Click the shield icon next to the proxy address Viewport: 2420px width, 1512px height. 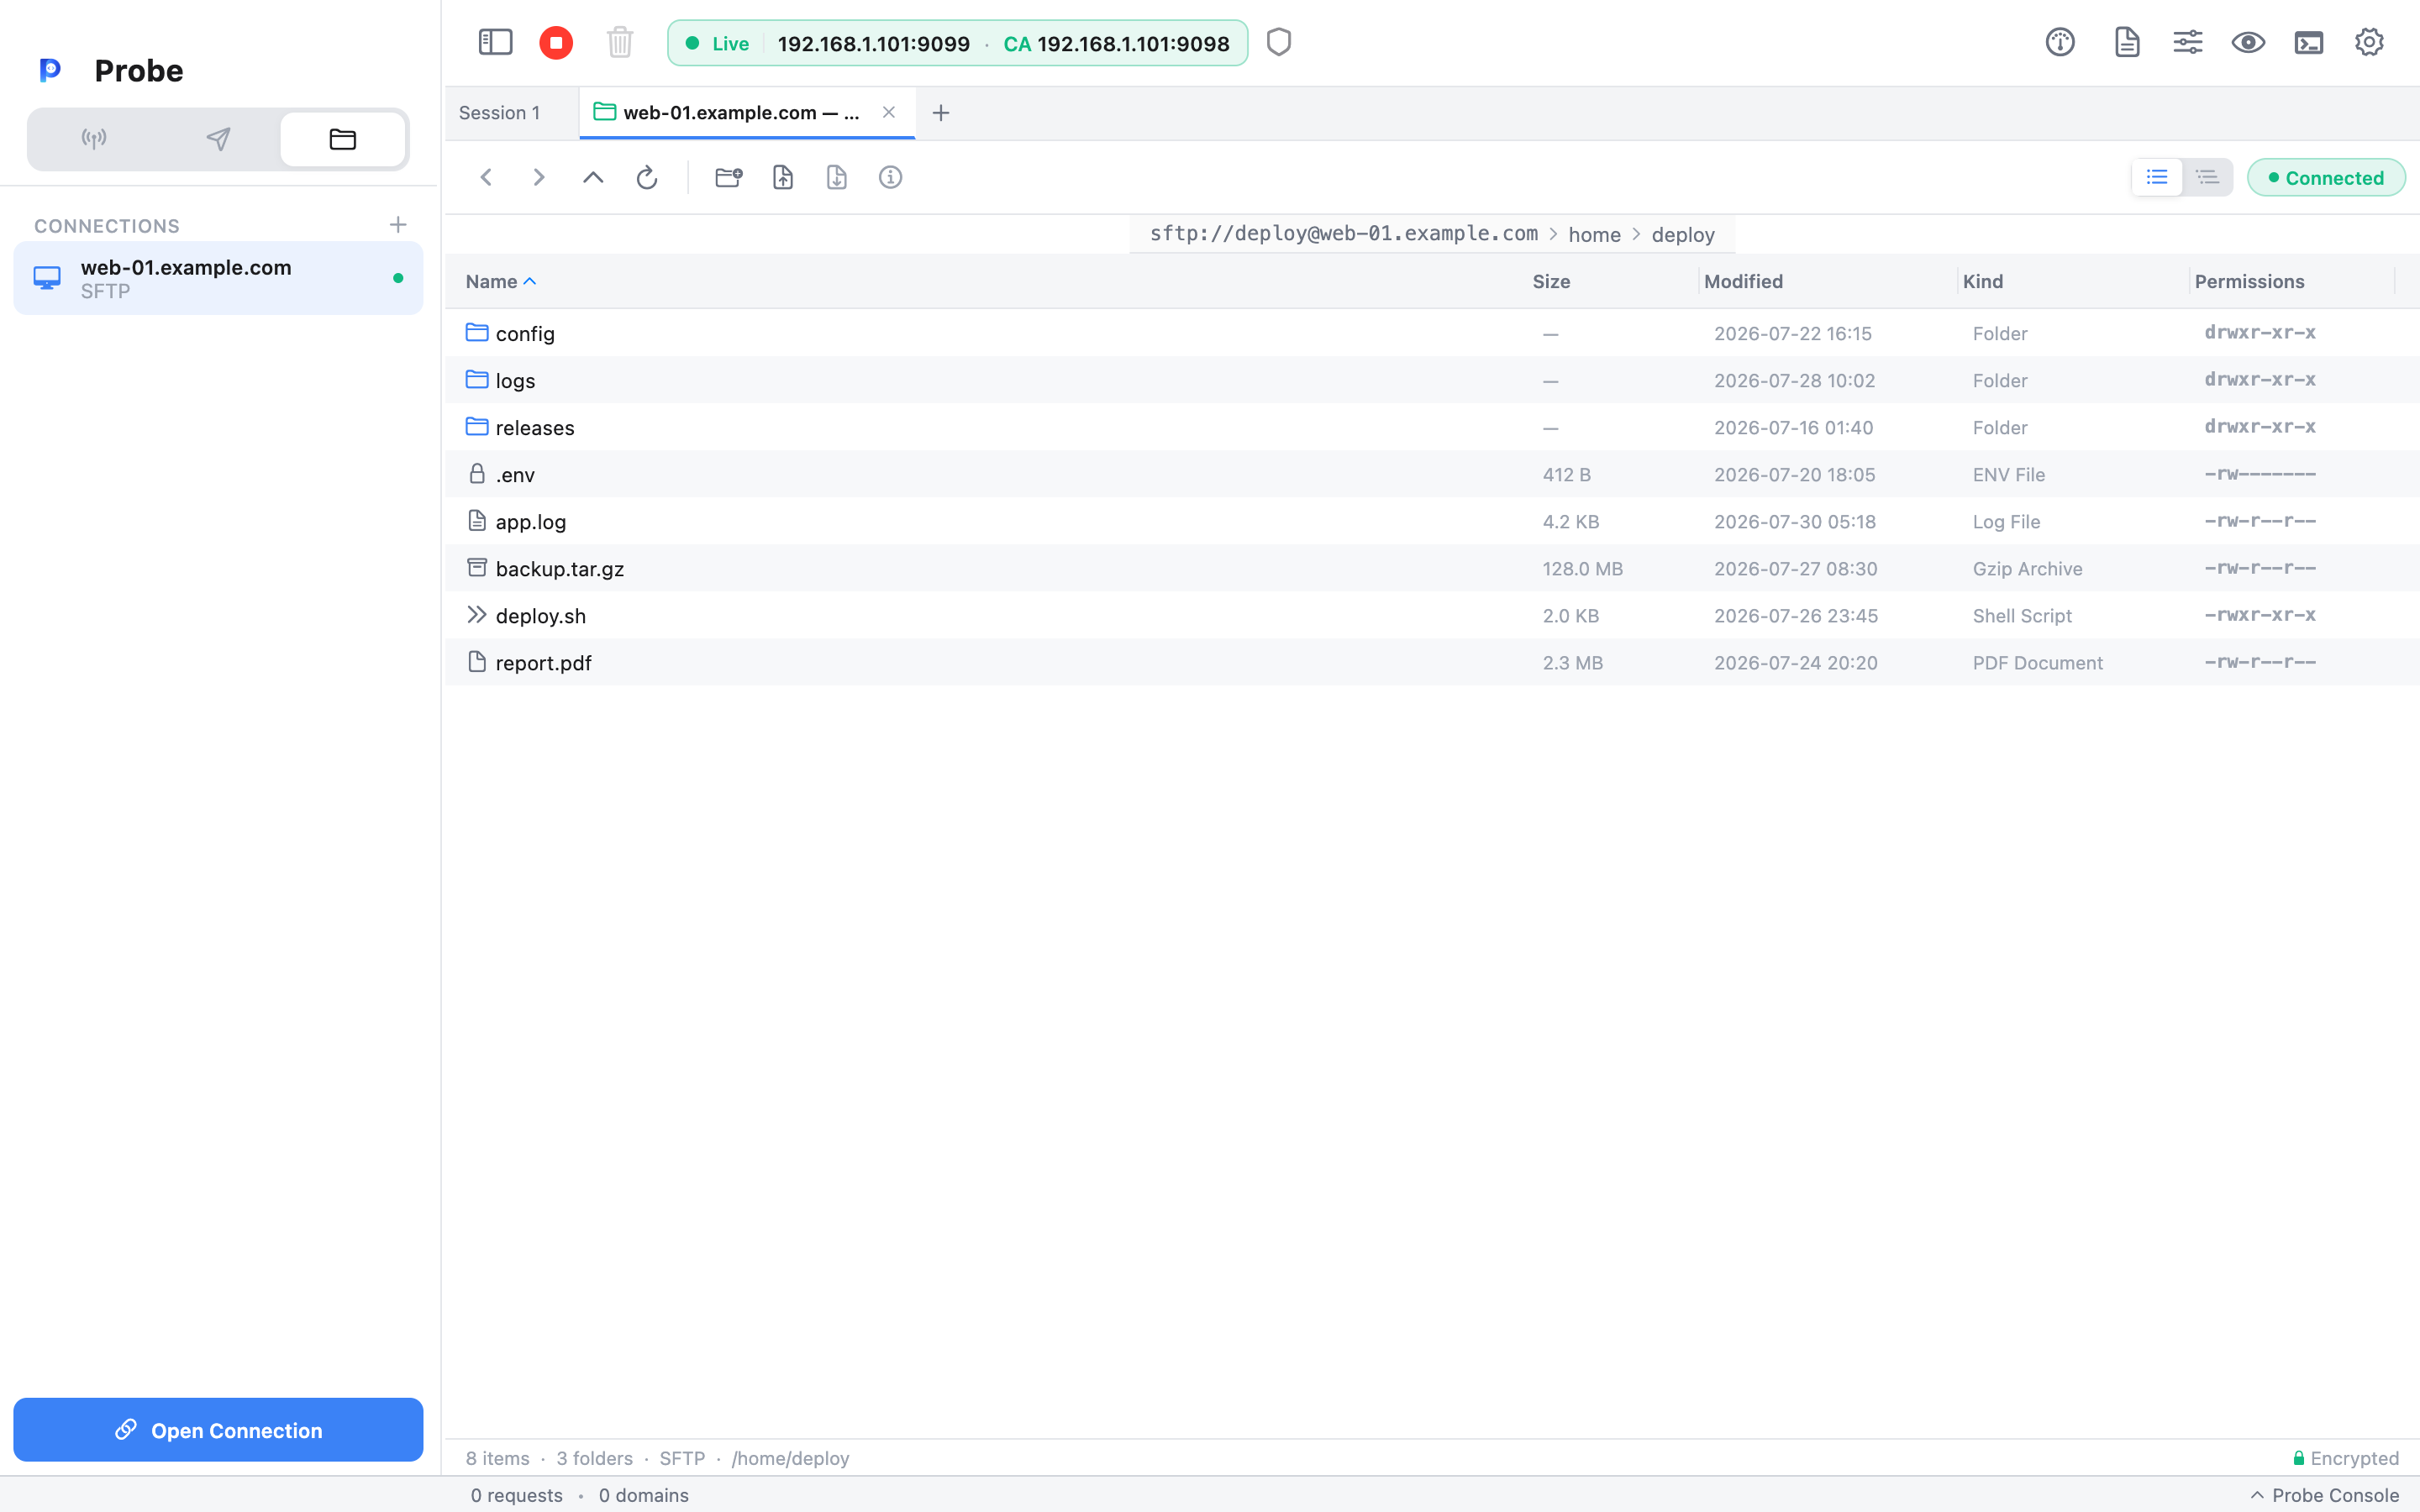coord(1279,42)
